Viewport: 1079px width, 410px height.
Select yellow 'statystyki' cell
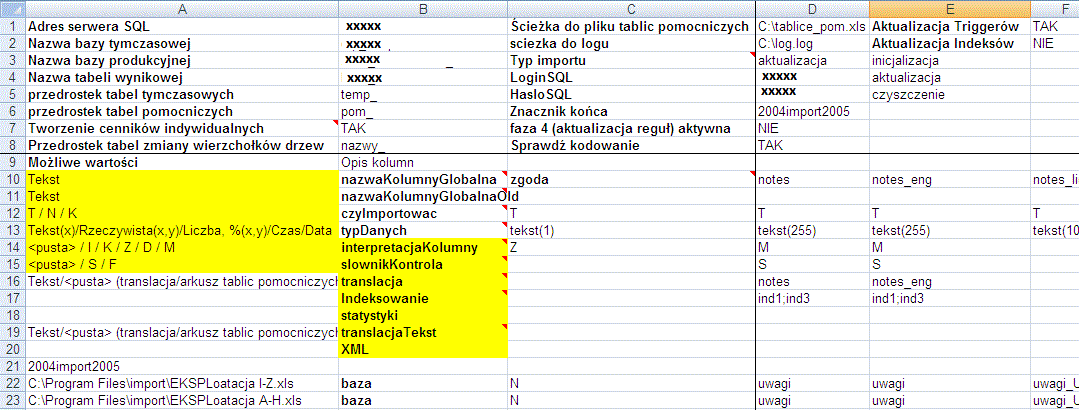pyautogui.click(x=423, y=315)
